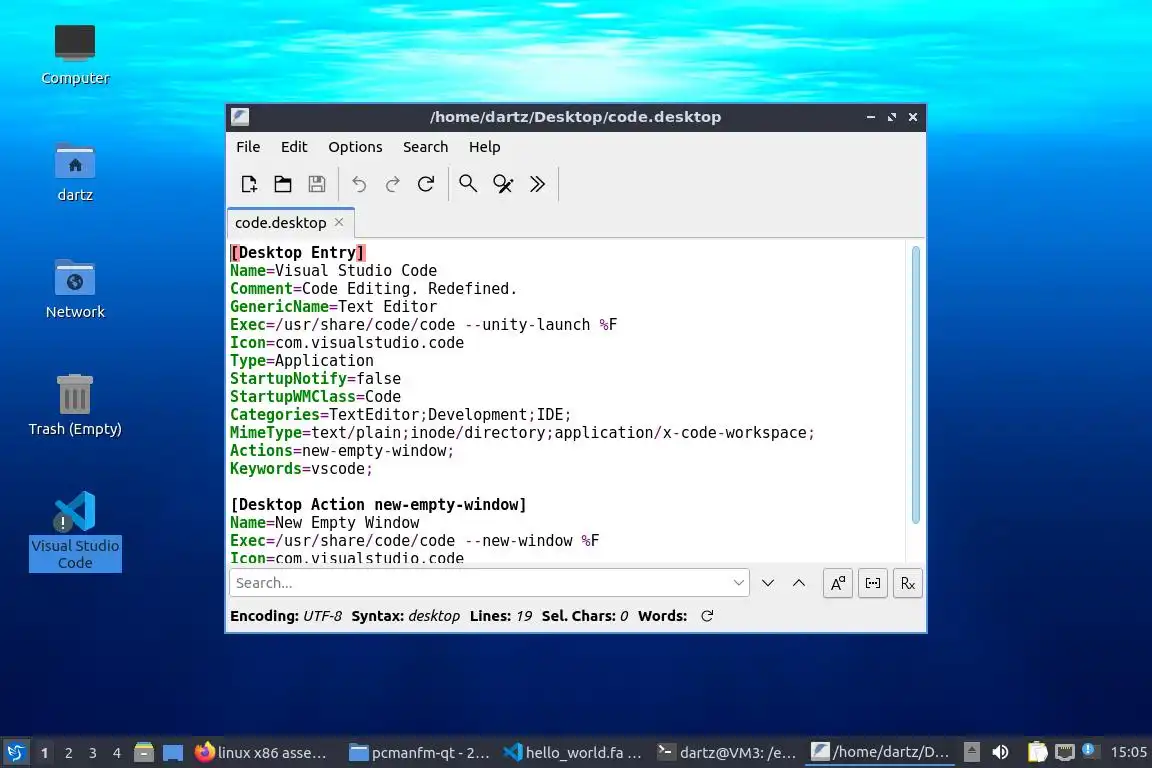
Task: Click the network monitor tray icon
Action: [1065, 753]
